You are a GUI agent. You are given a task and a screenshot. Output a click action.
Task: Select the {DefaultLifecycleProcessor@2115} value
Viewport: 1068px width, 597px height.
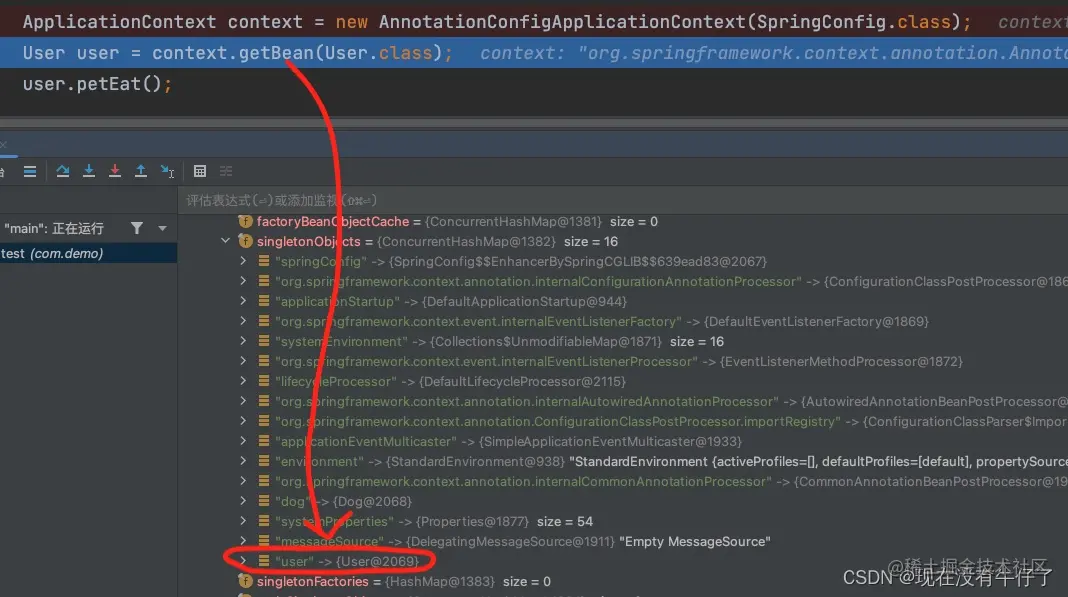522,382
